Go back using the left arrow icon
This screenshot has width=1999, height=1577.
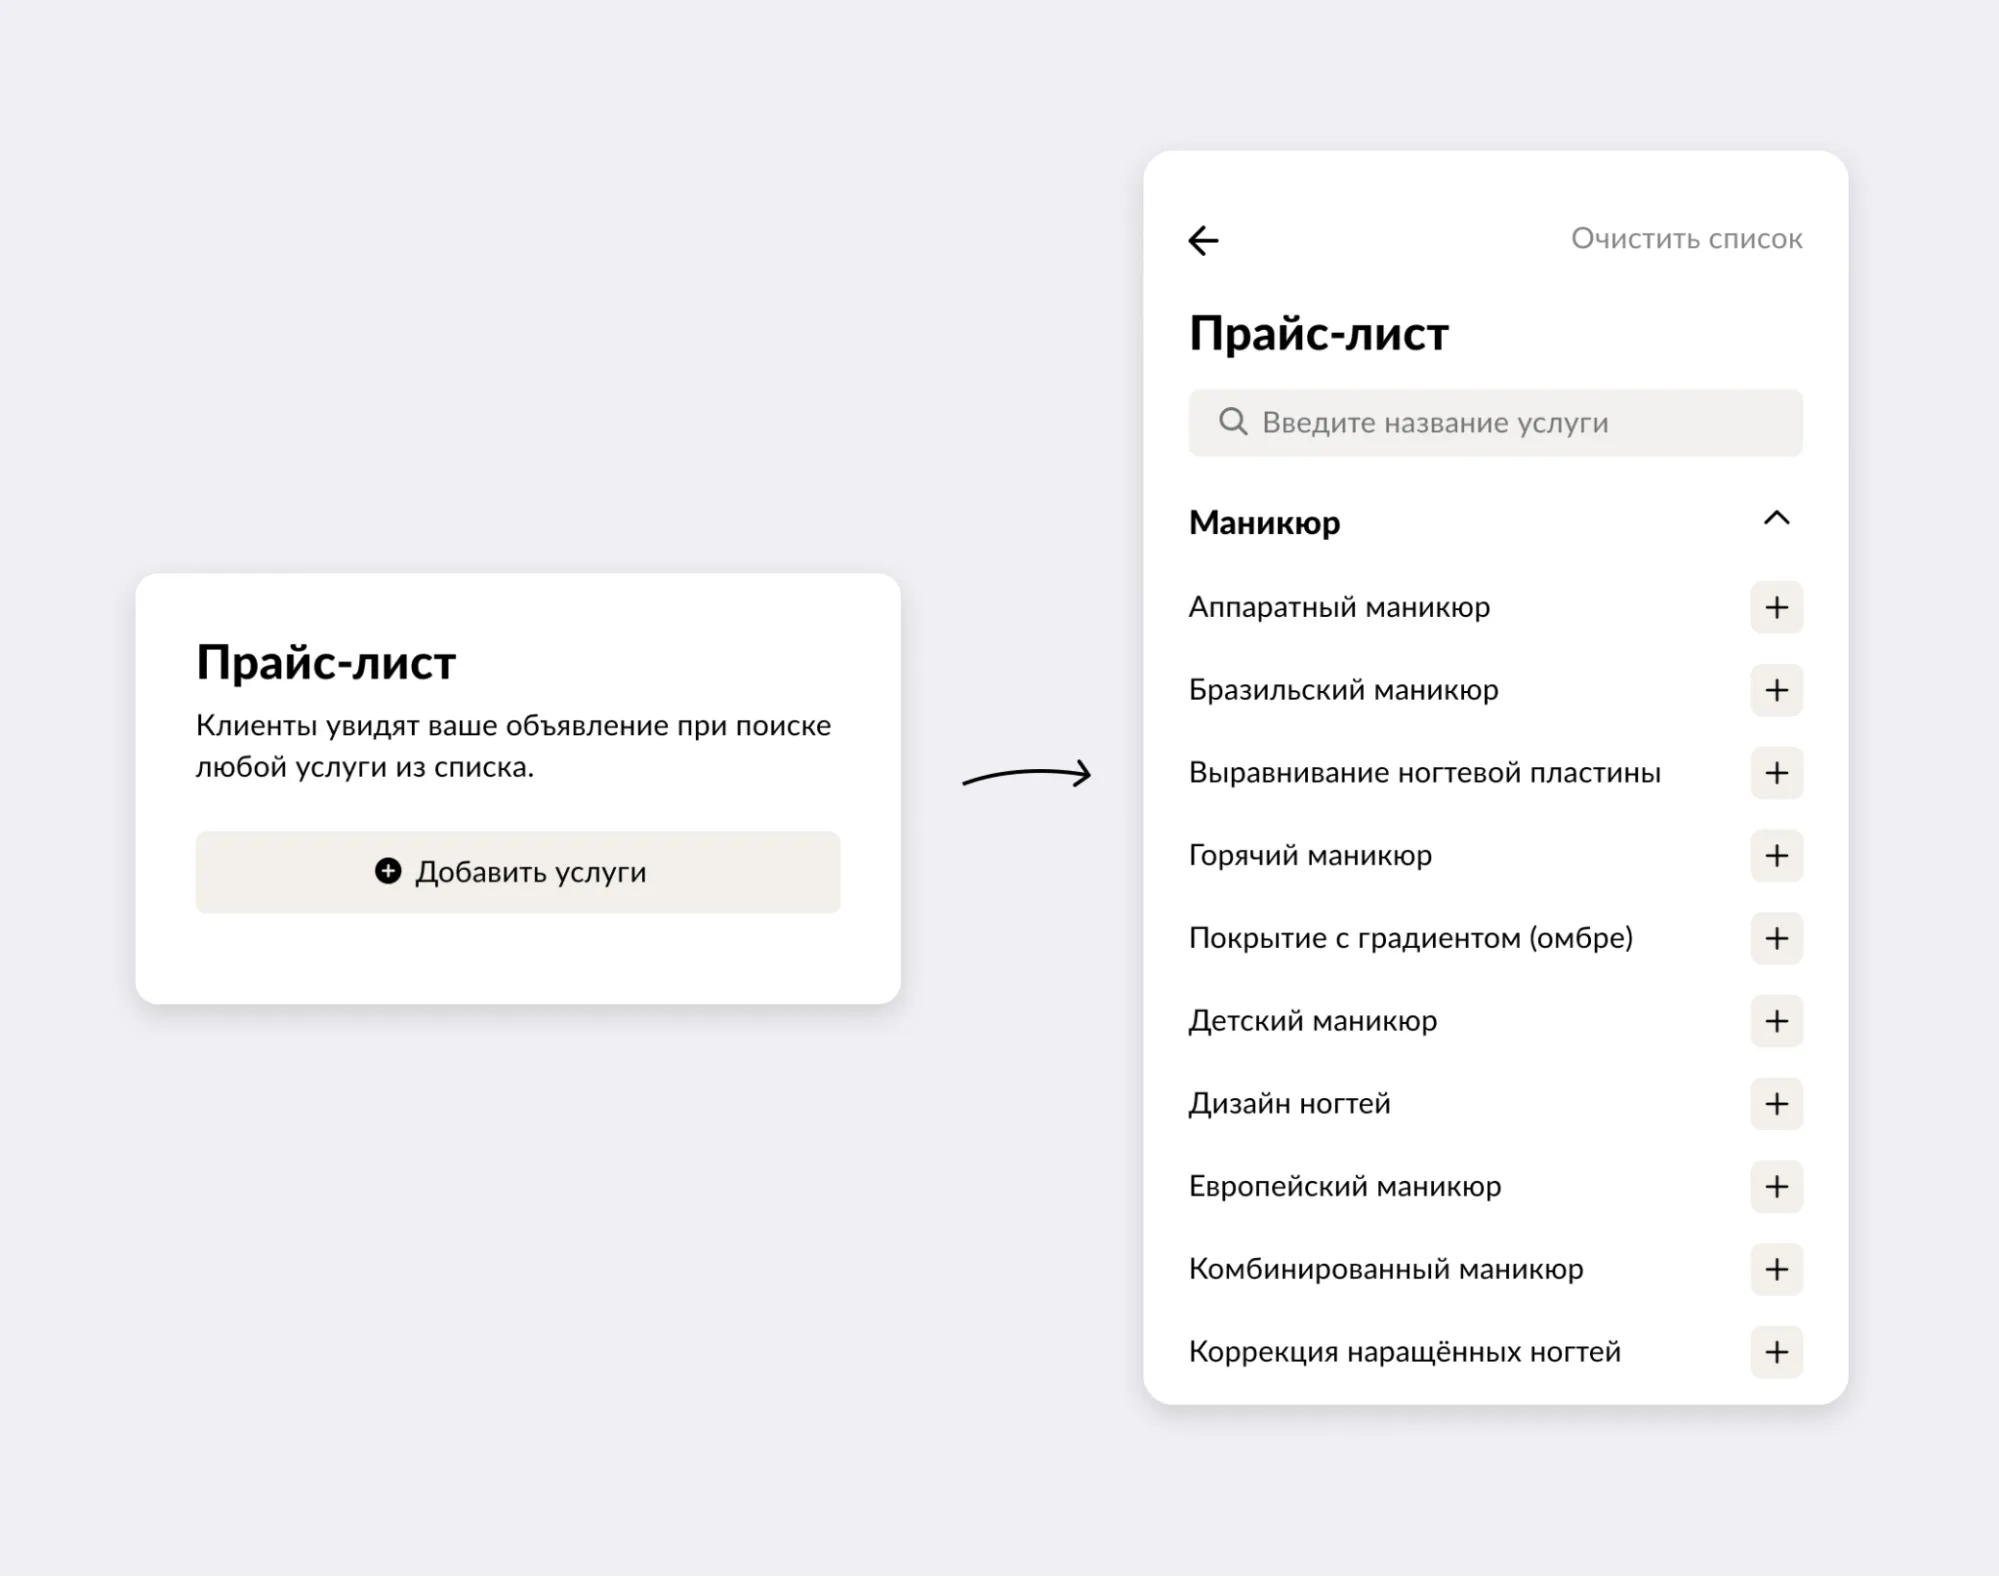(1203, 240)
